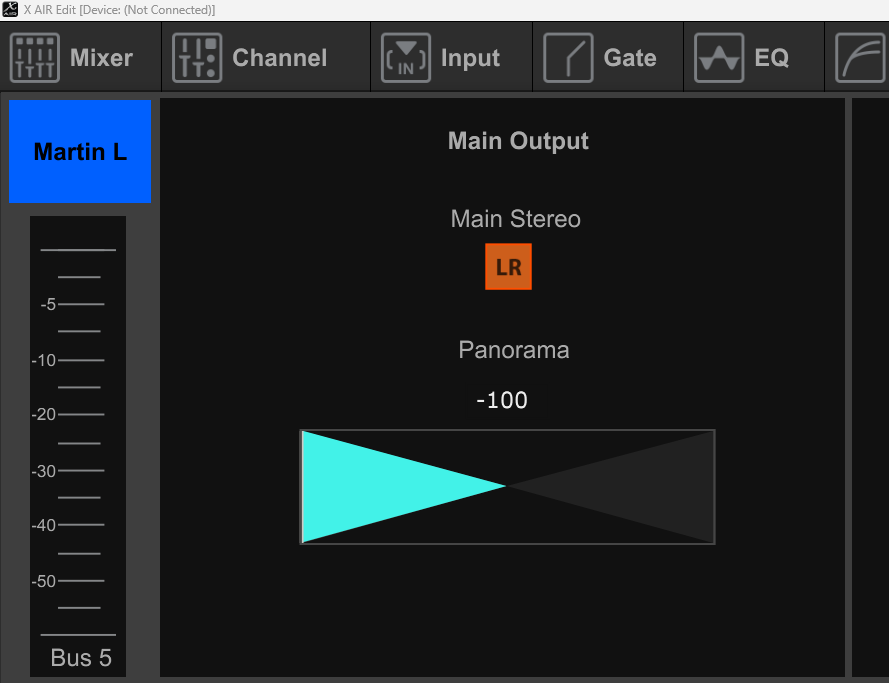Click the compressor curve icon after EQ
Image resolution: width=889 pixels, height=683 pixels.
click(860, 58)
